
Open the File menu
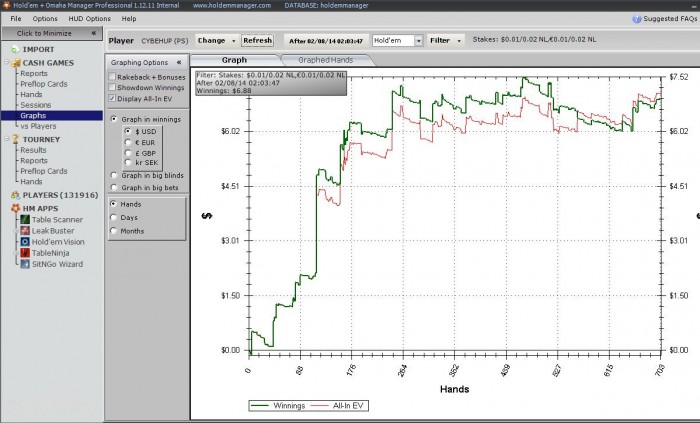[16, 19]
